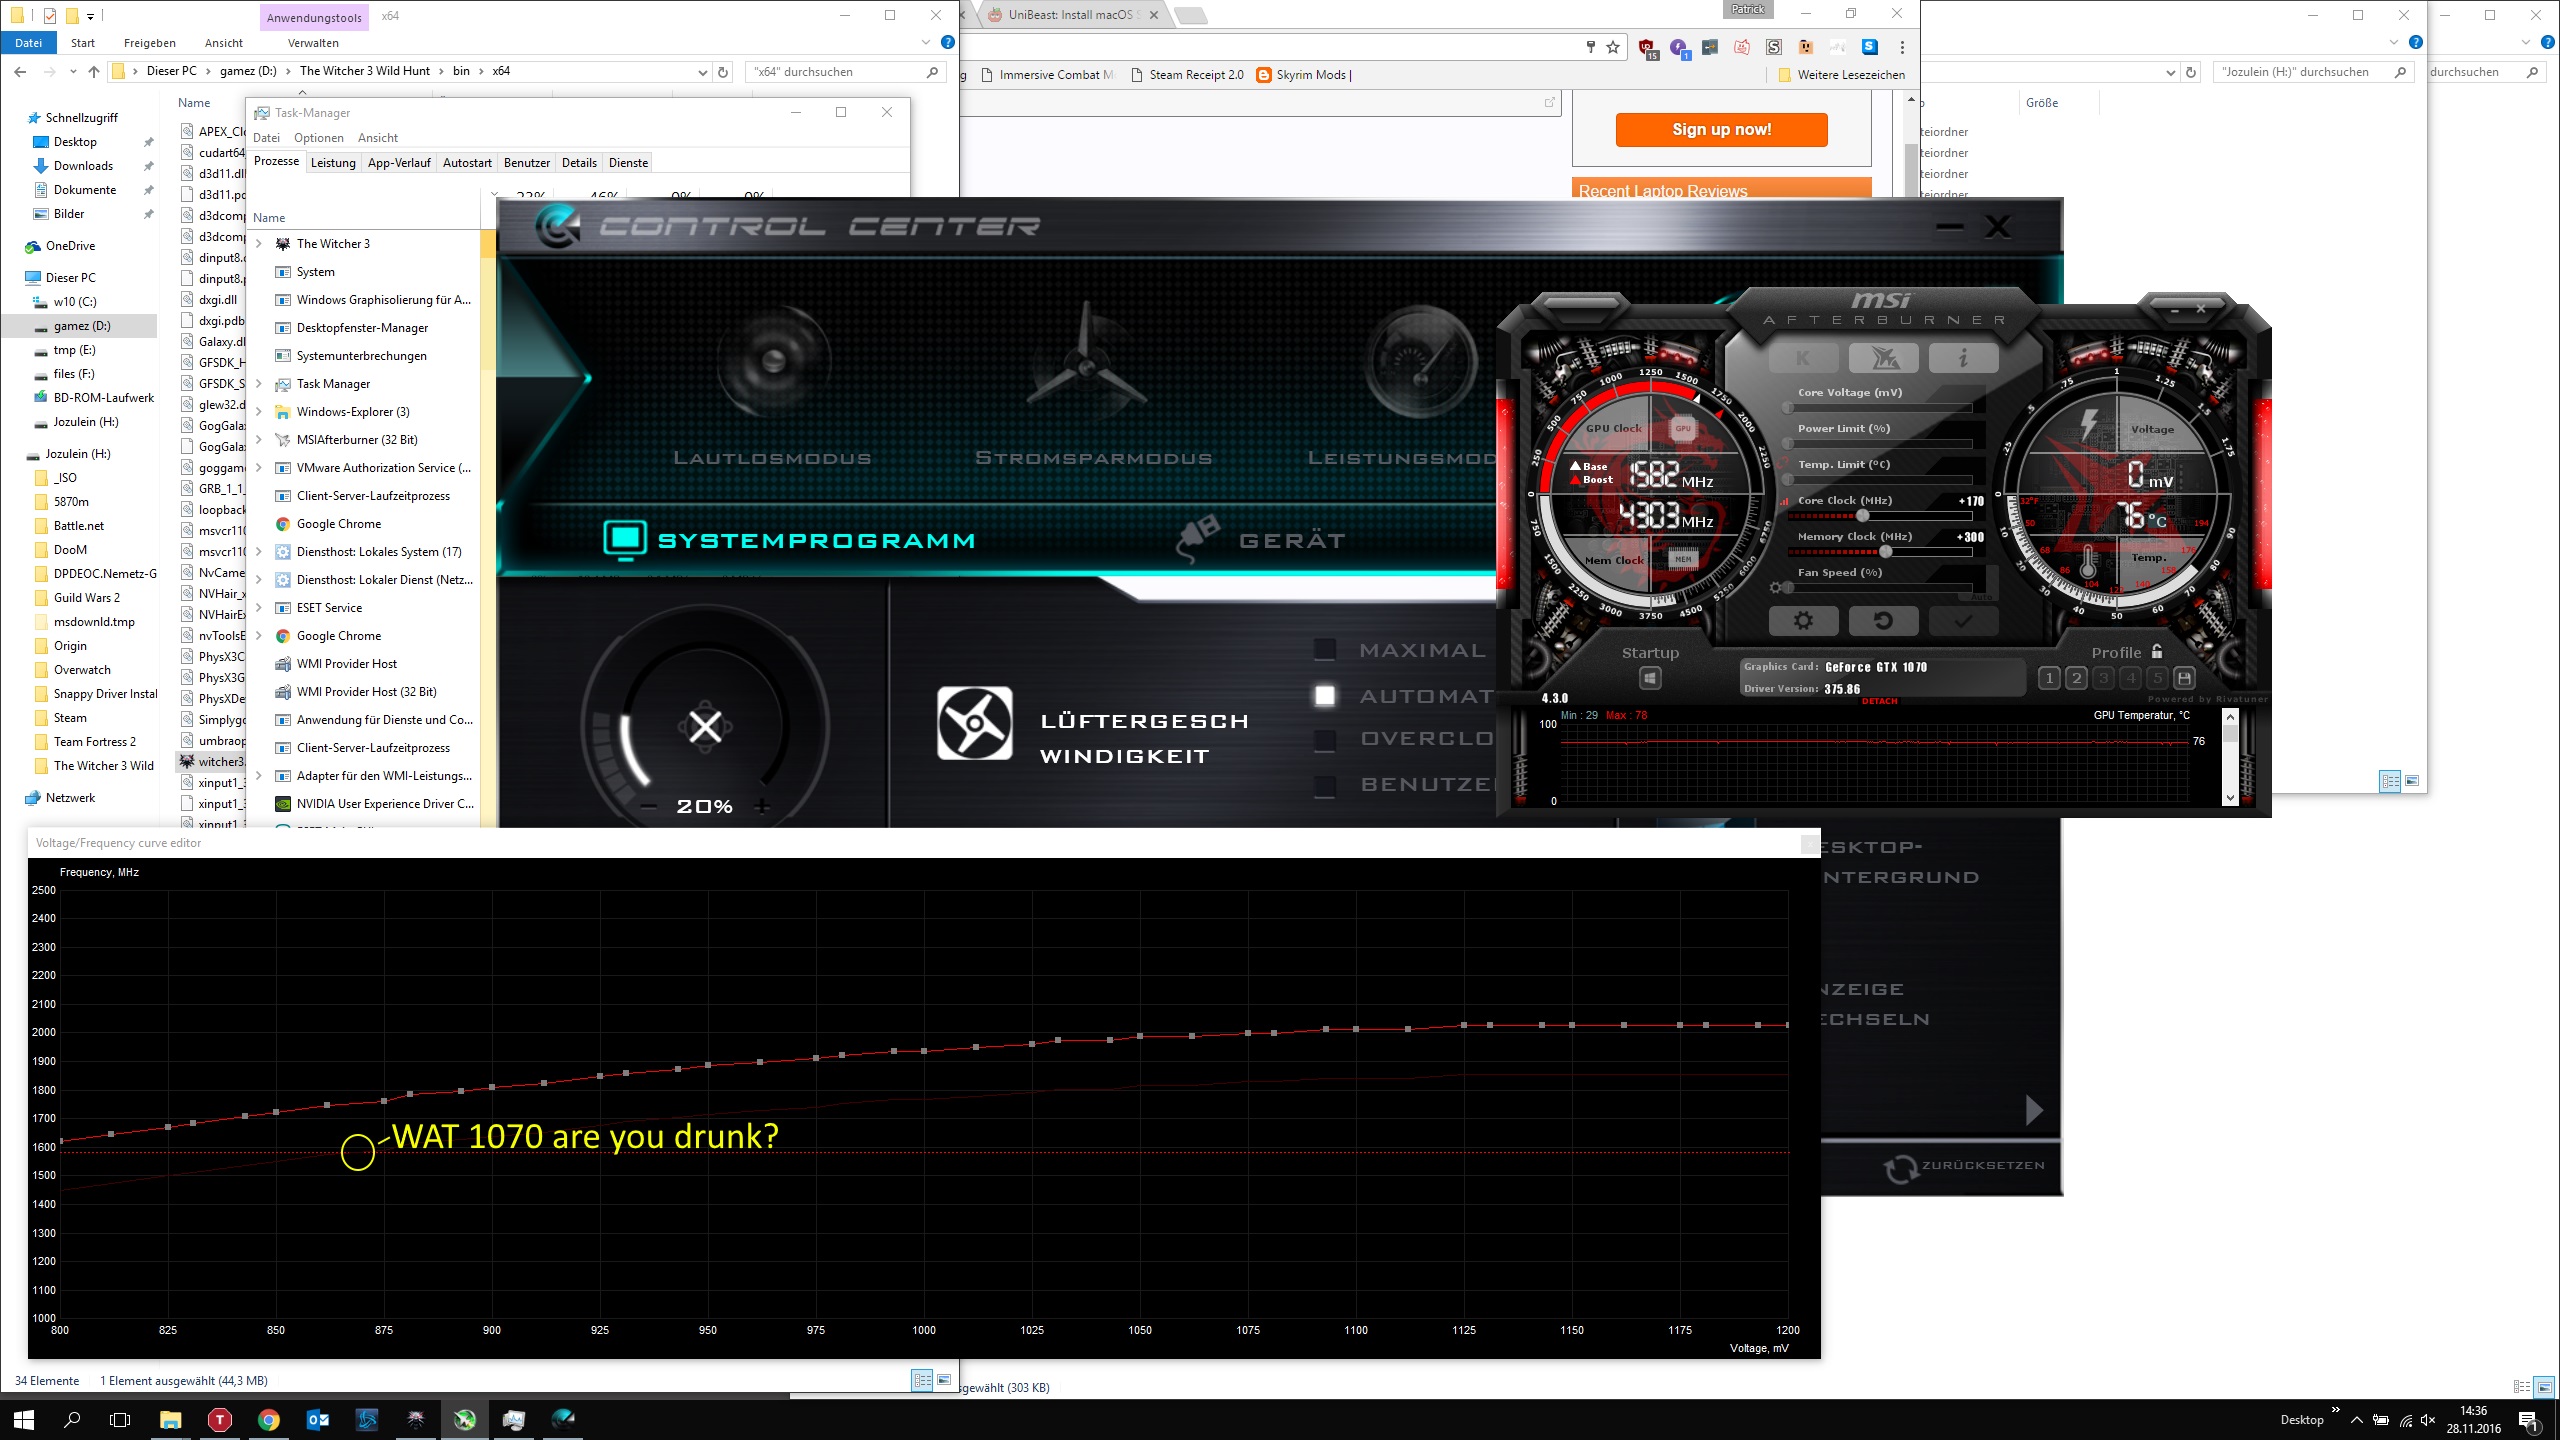Viewport: 2560px width, 1440px height.
Task: Click the Explorer refresh button next to address bar
Action: 723,72
